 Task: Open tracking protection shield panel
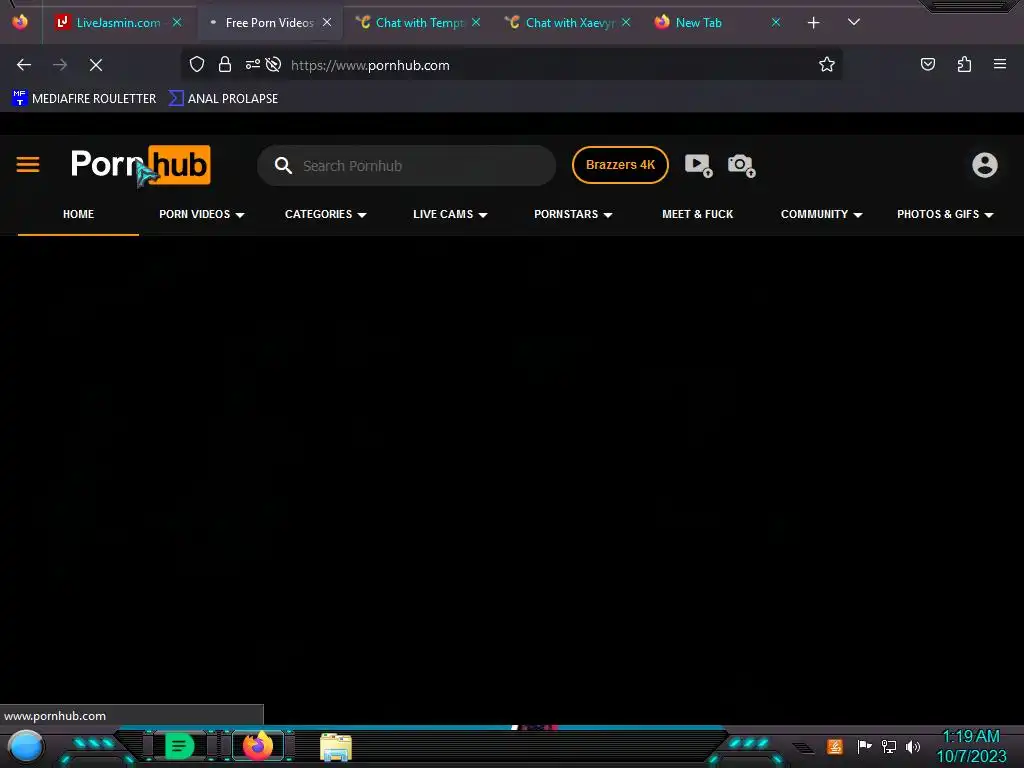point(197,64)
